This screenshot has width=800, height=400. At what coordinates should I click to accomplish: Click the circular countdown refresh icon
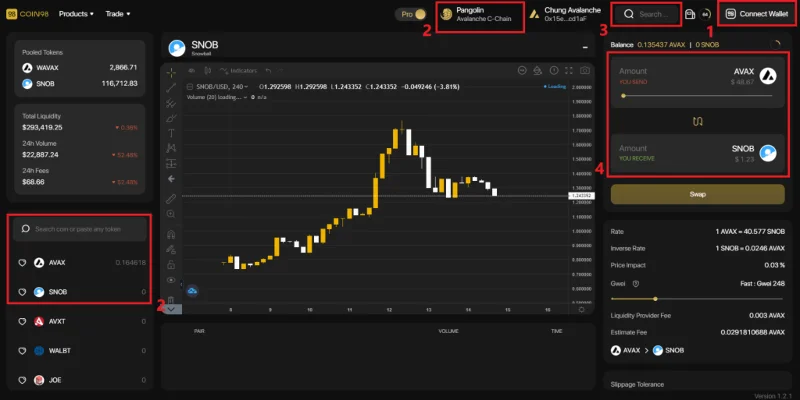tap(706, 14)
